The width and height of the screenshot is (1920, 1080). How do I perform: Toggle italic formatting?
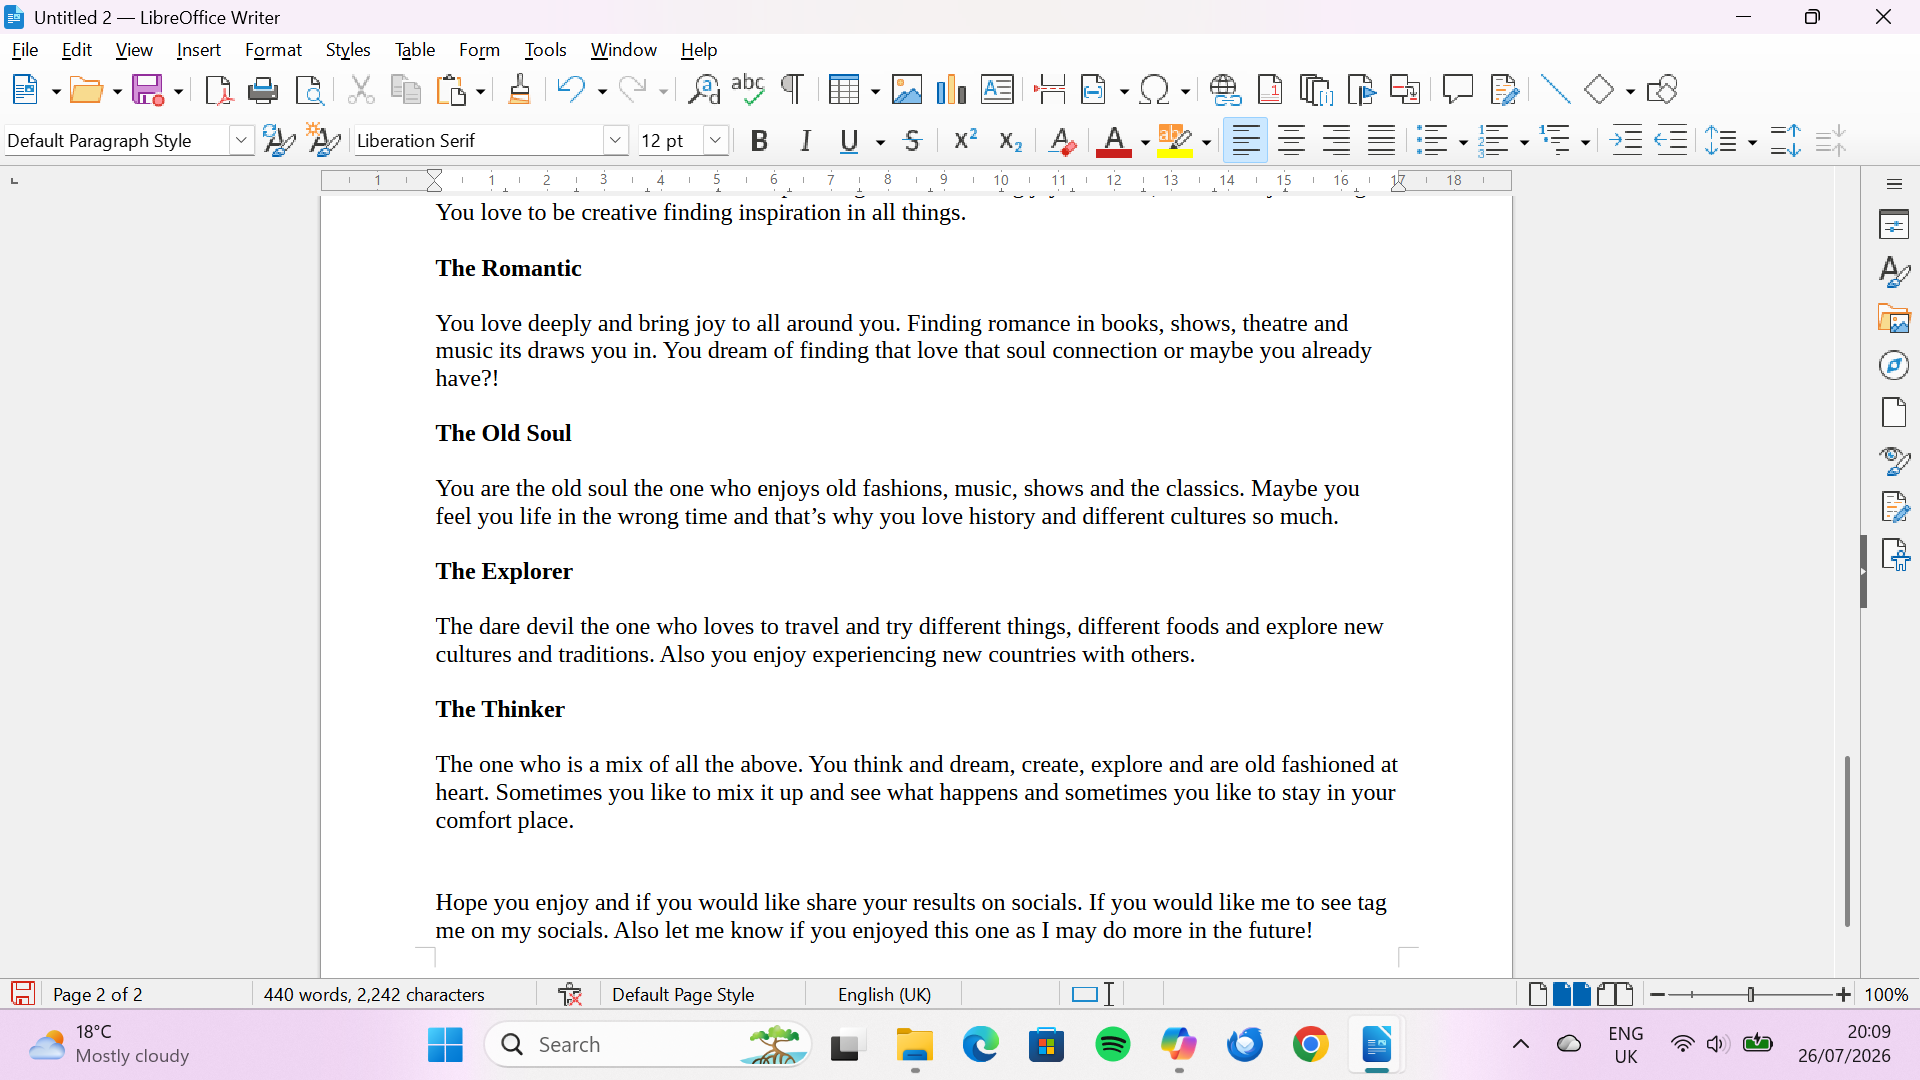coord(805,141)
